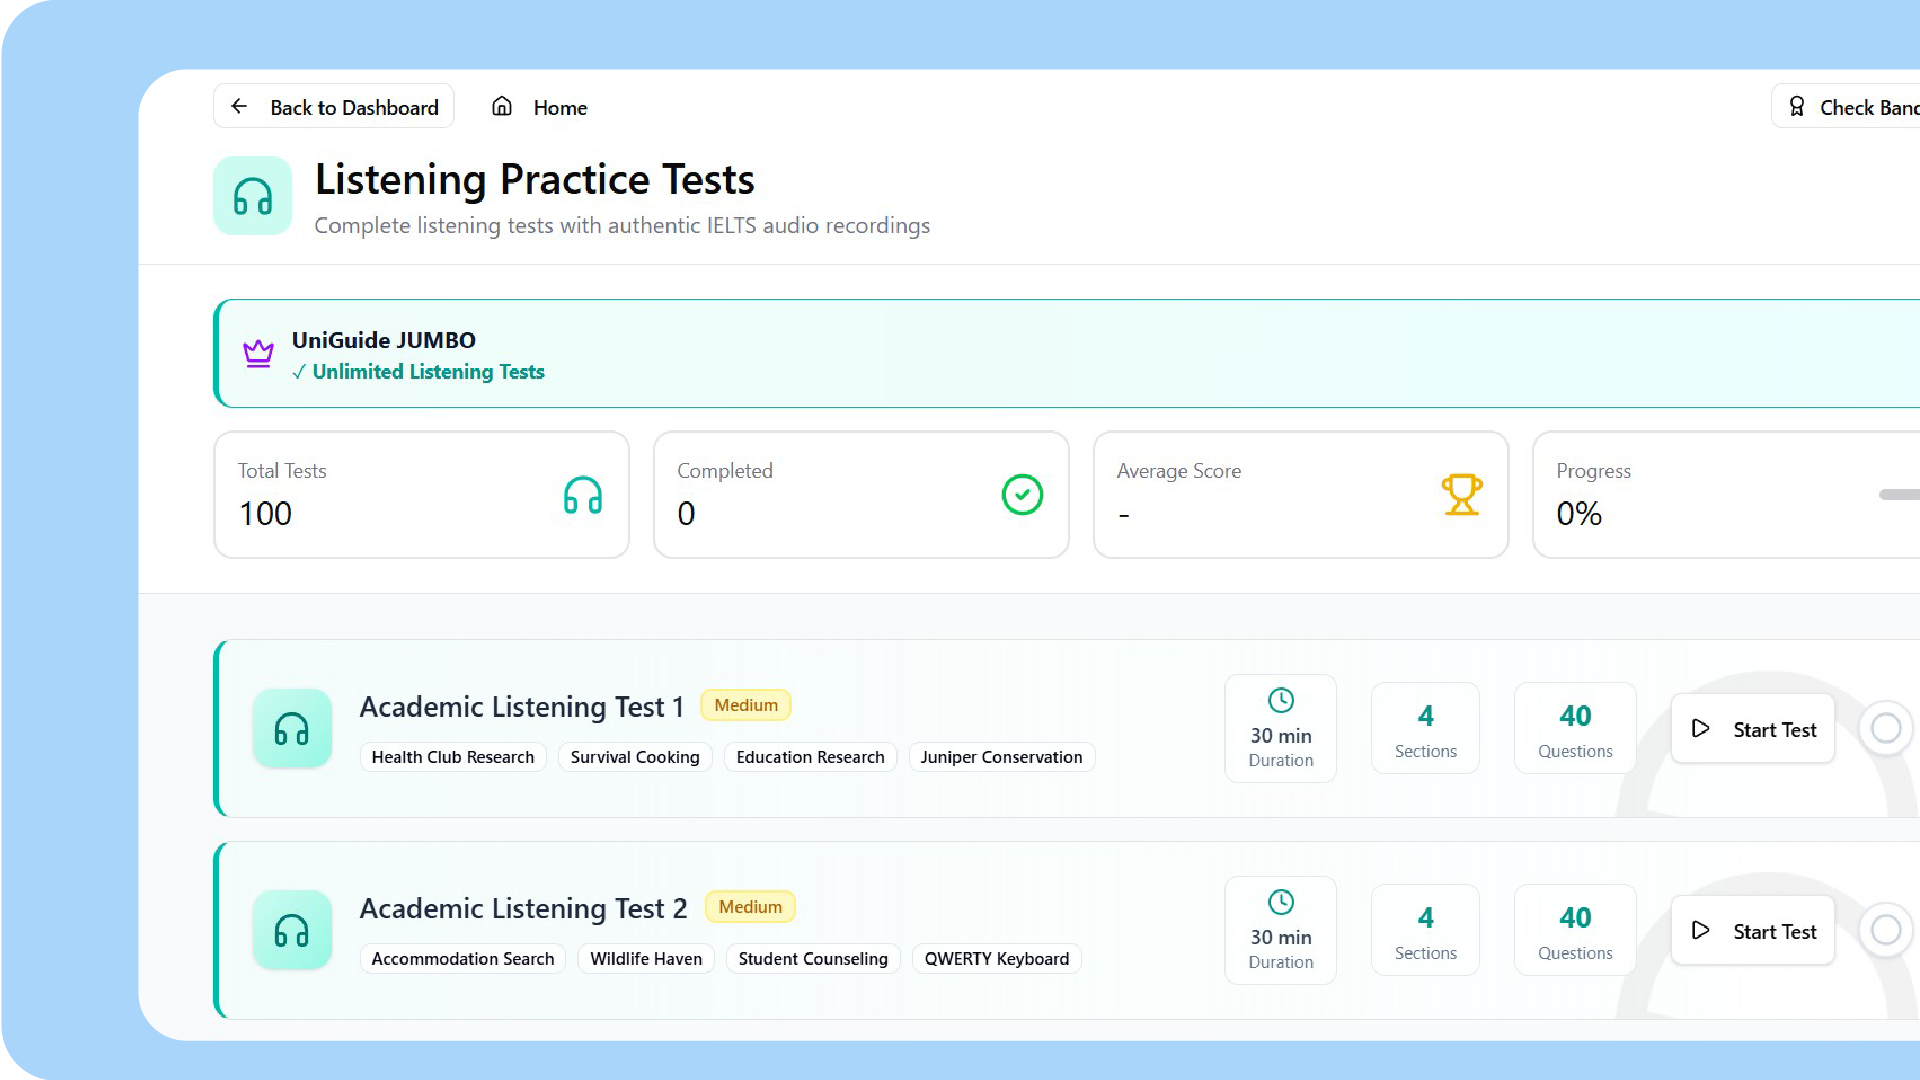The image size is (1920, 1080).
Task: Go to Home link
Action: 539,107
